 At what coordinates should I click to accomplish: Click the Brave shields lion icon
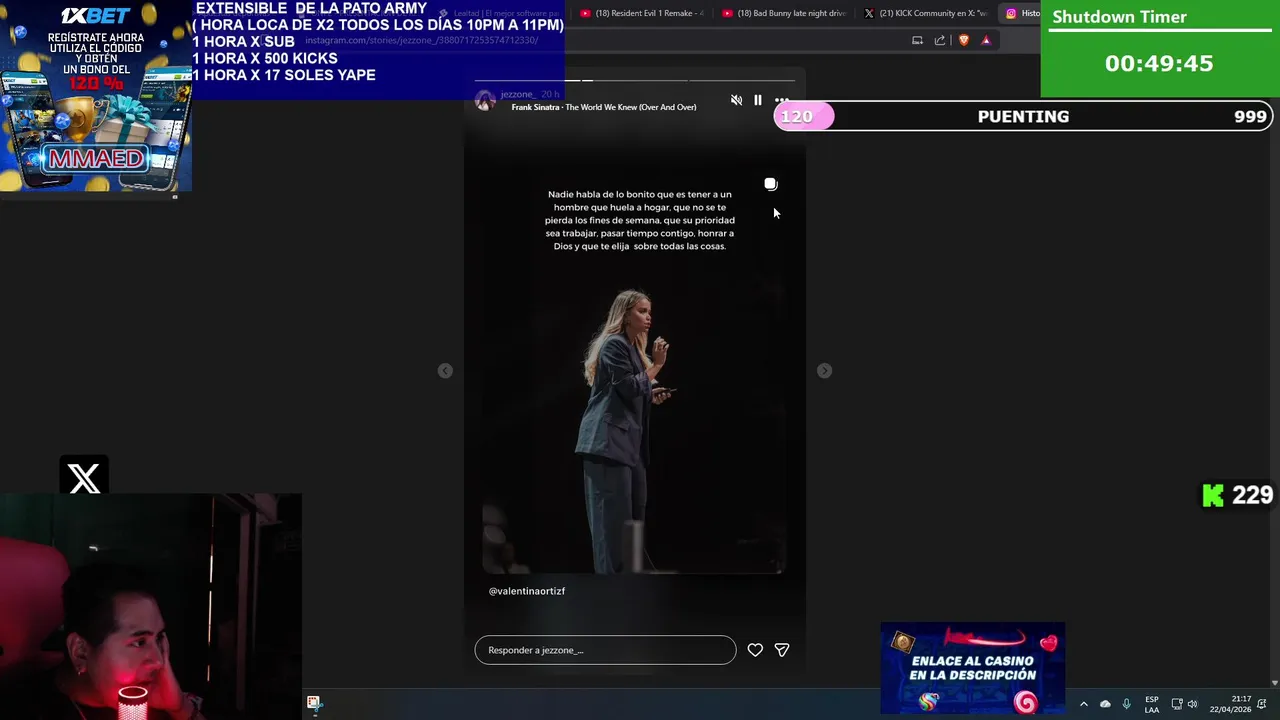(x=964, y=40)
